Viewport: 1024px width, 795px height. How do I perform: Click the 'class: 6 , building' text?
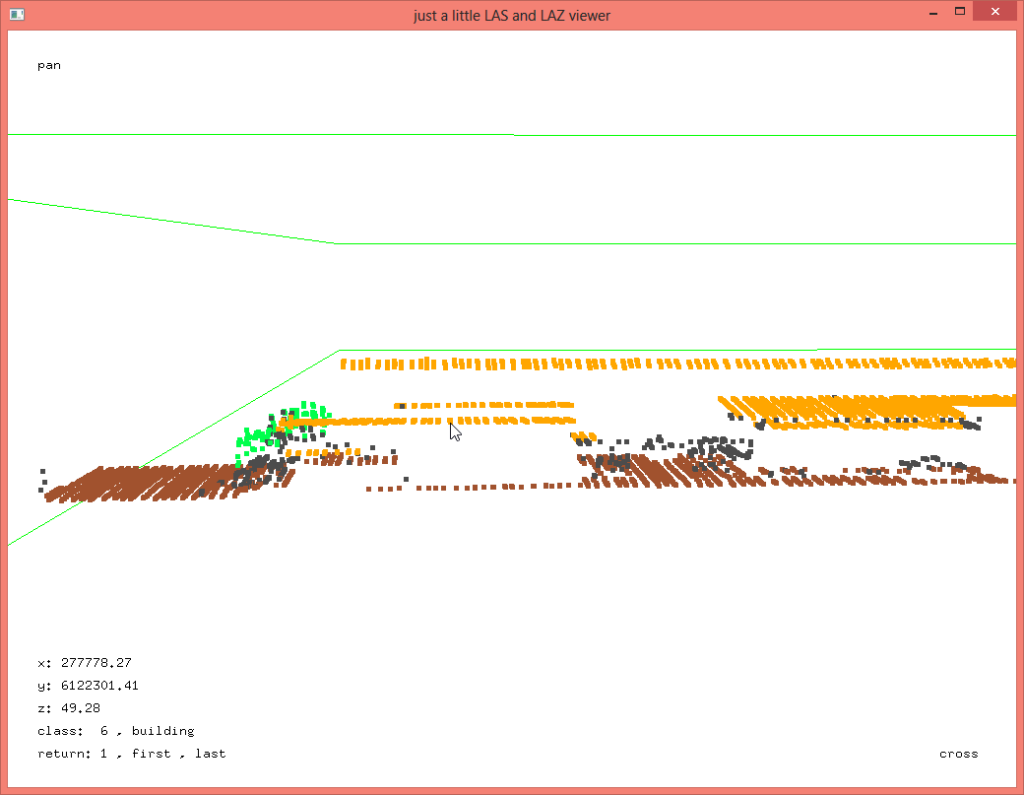(116, 731)
